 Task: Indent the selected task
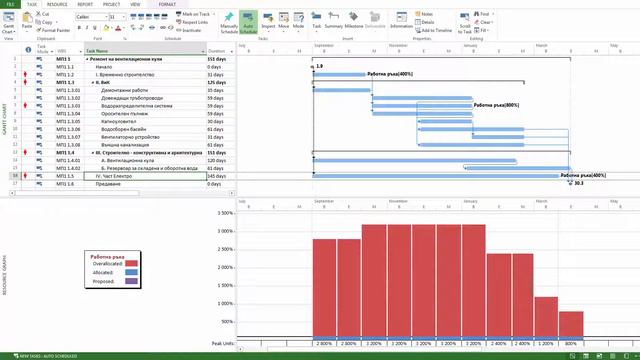click(x=141, y=28)
